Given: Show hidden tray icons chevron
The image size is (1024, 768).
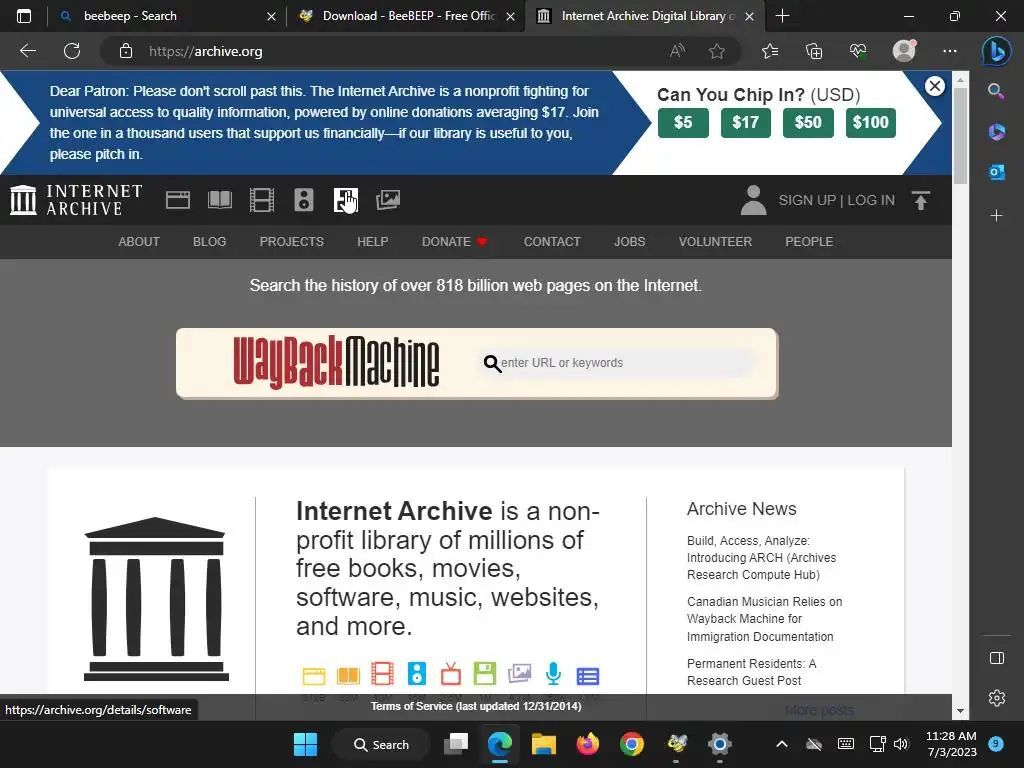Looking at the screenshot, I should click(782, 744).
